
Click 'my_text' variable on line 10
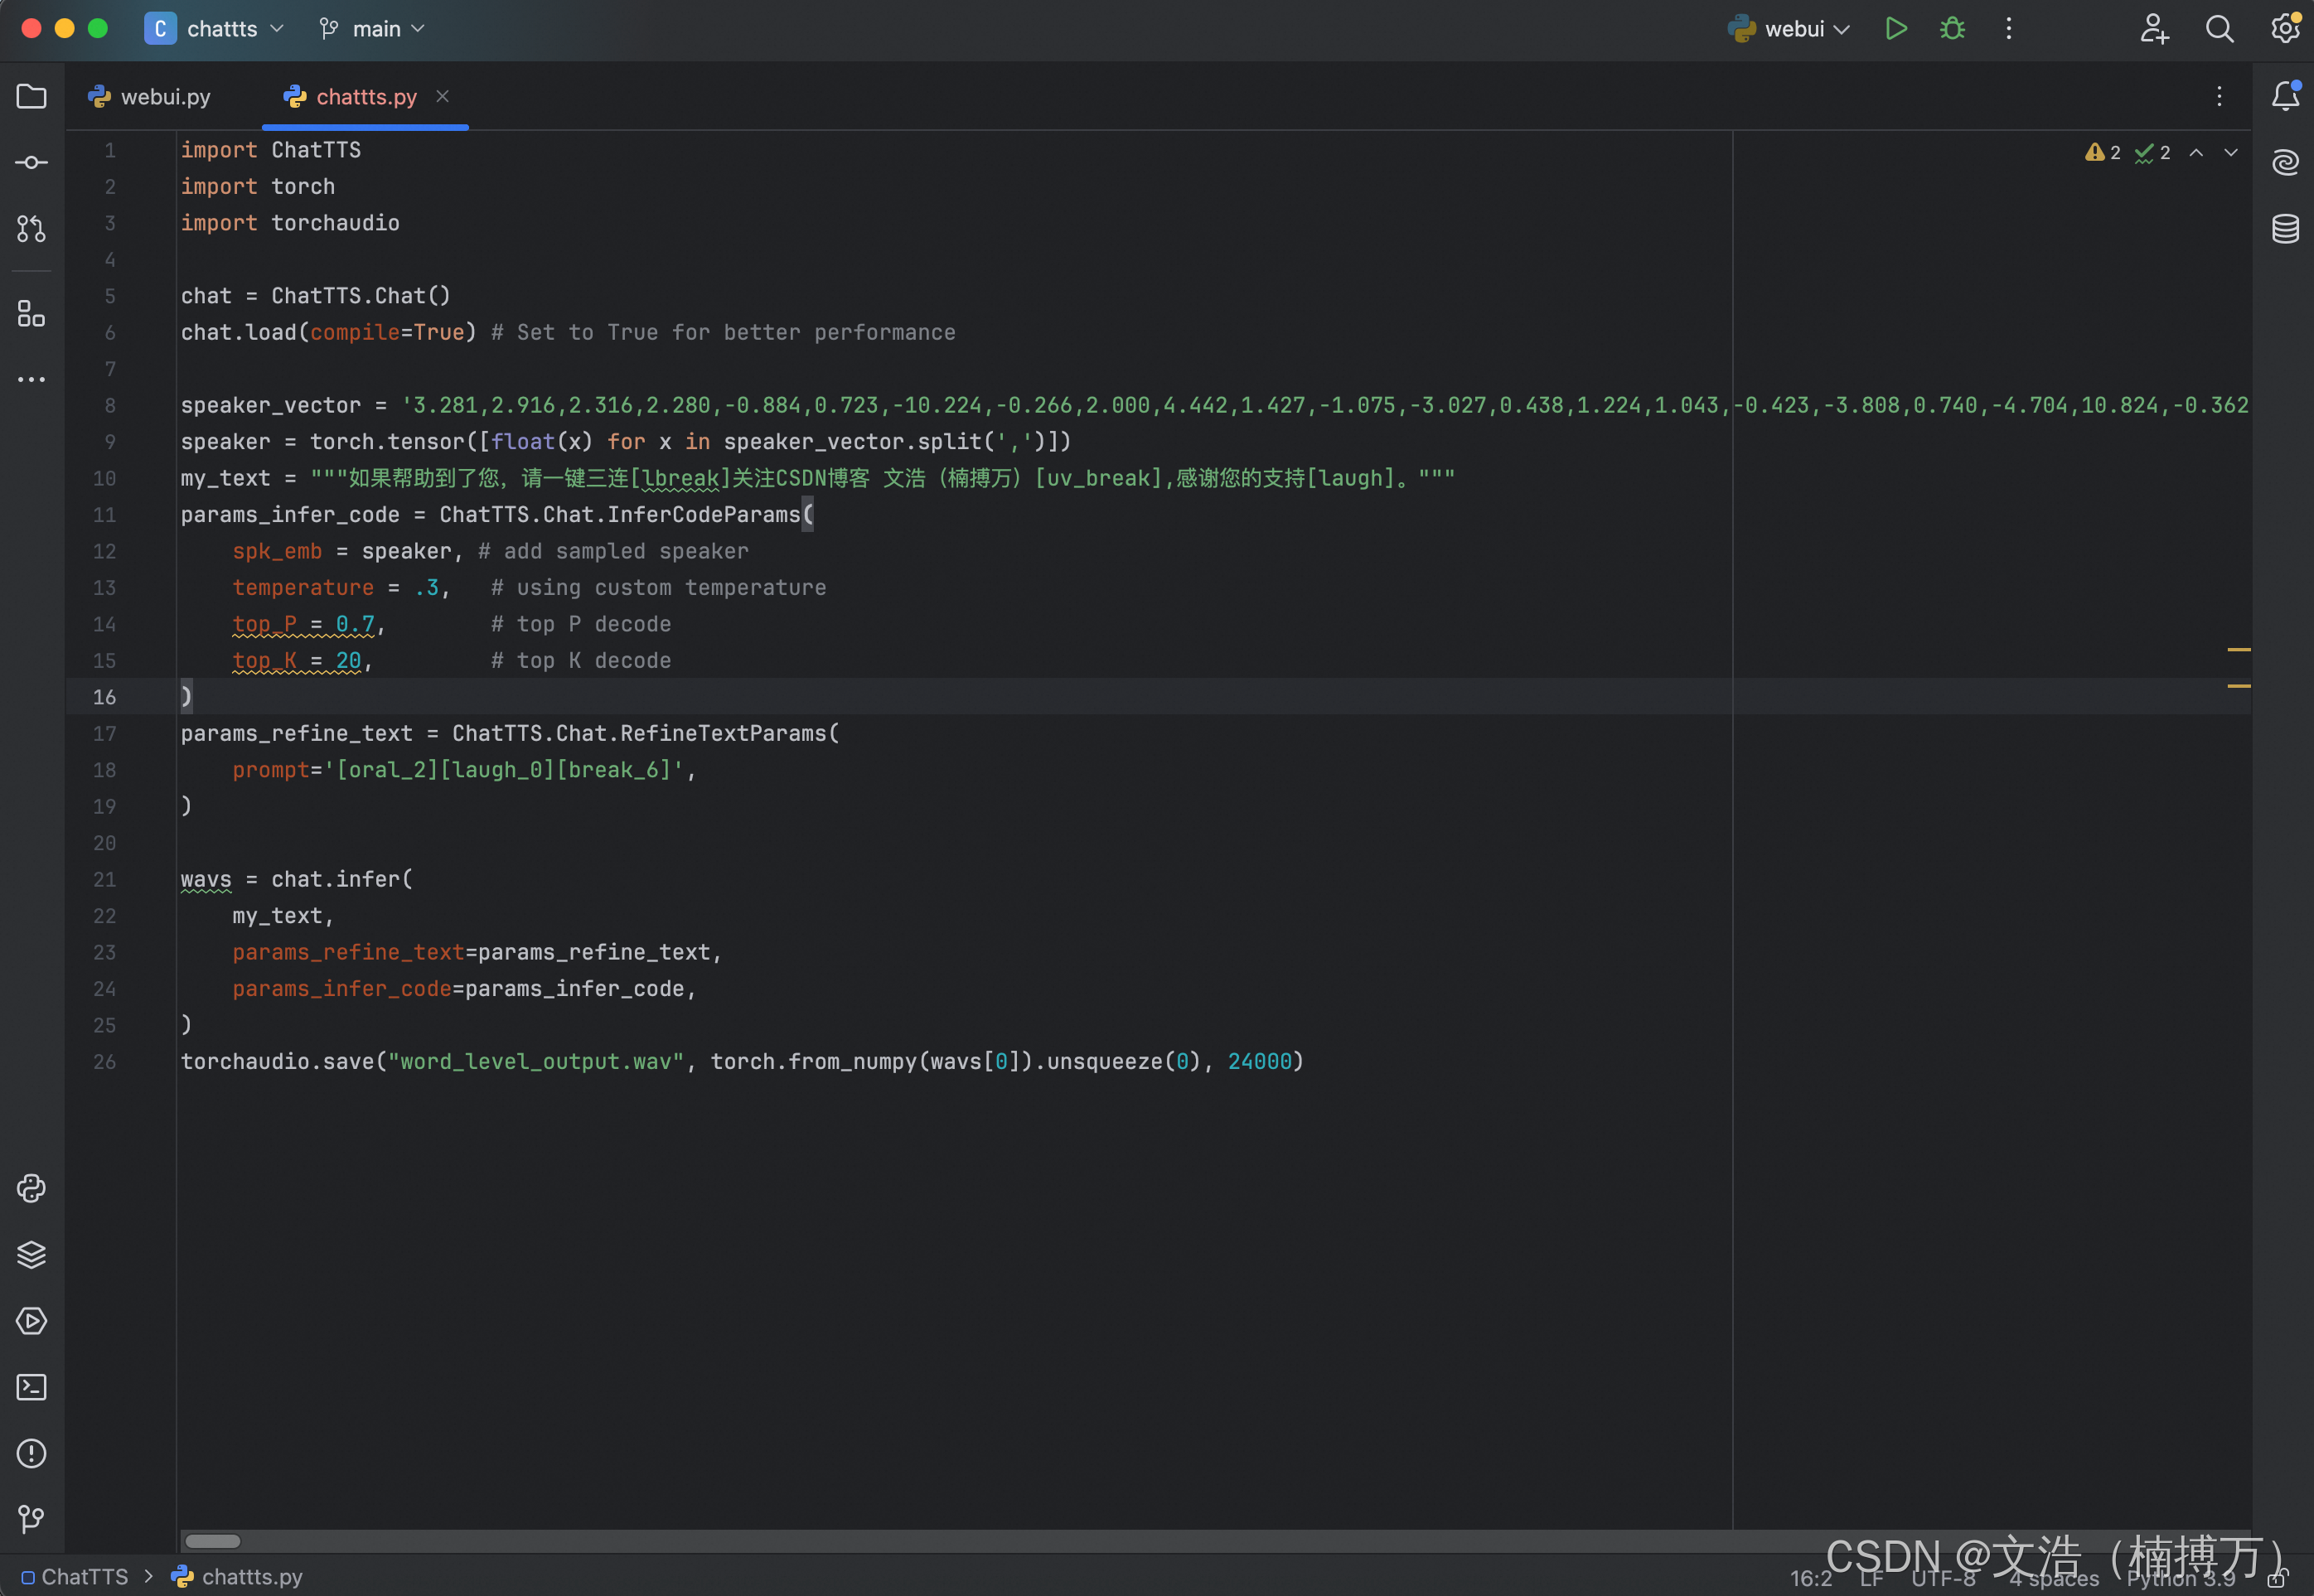click(226, 478)
